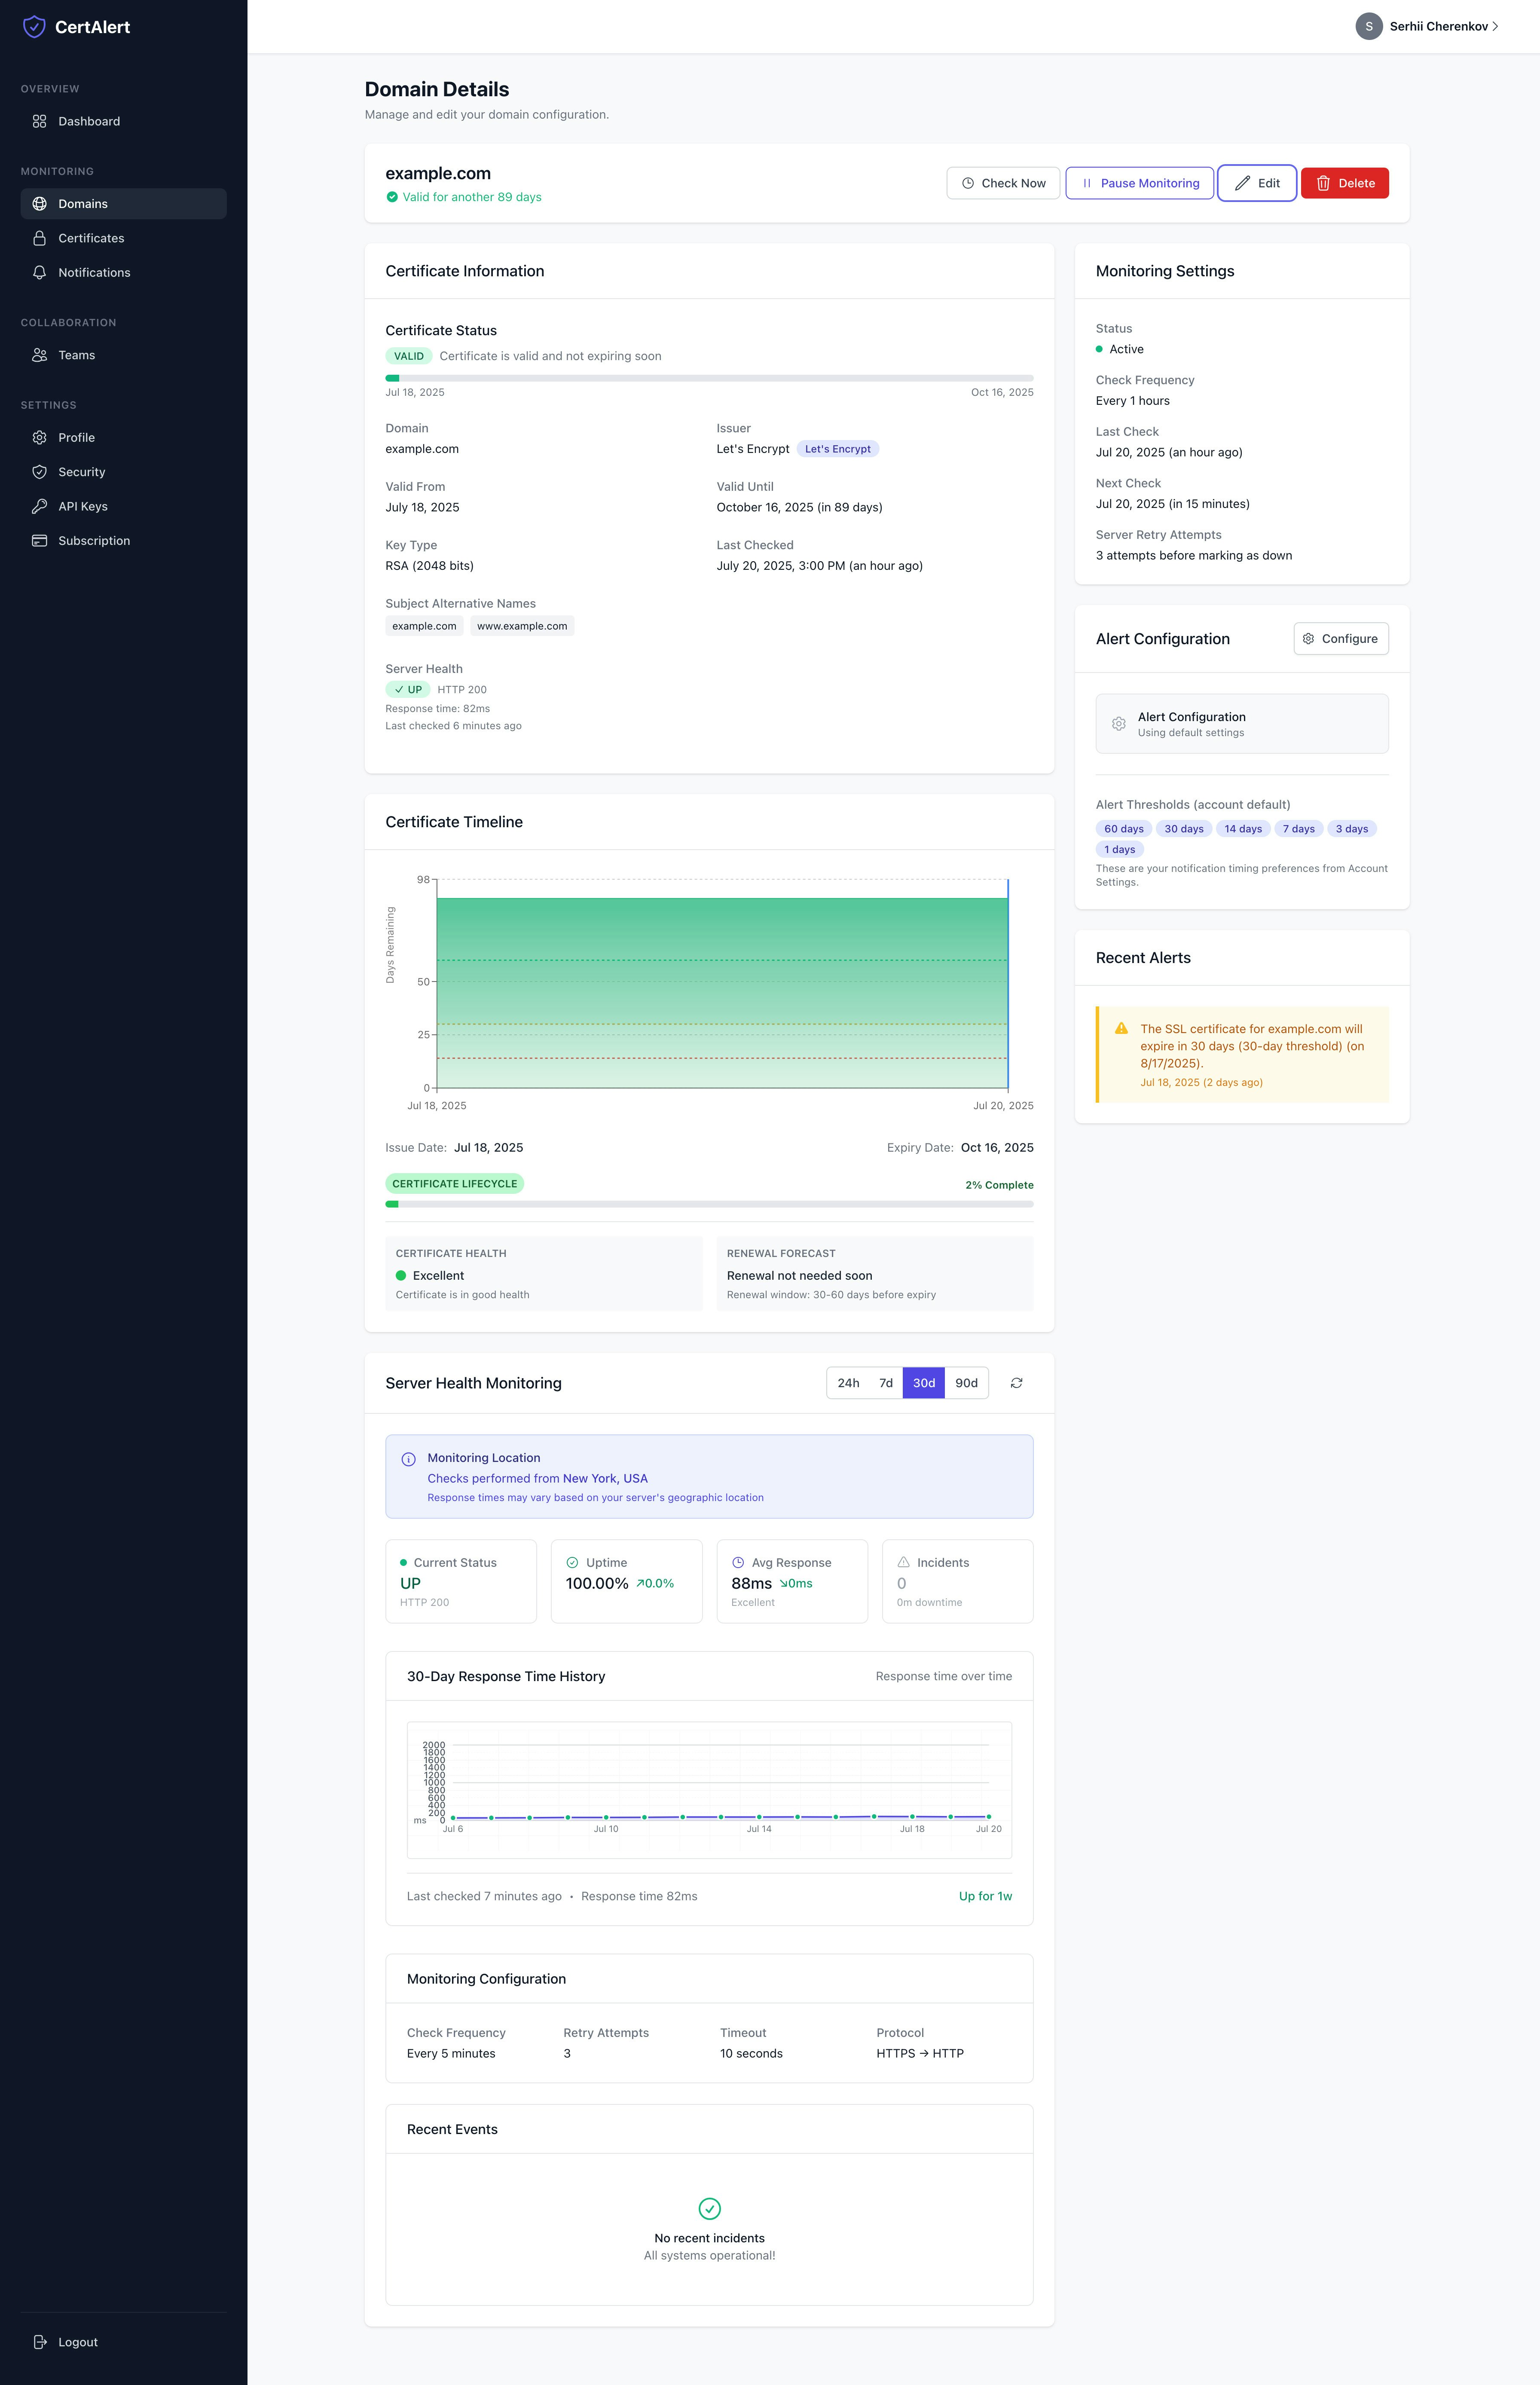The image size is (1540, 2385).
Task: Select the 30d time range
Action: click(x=924, y=1383)
